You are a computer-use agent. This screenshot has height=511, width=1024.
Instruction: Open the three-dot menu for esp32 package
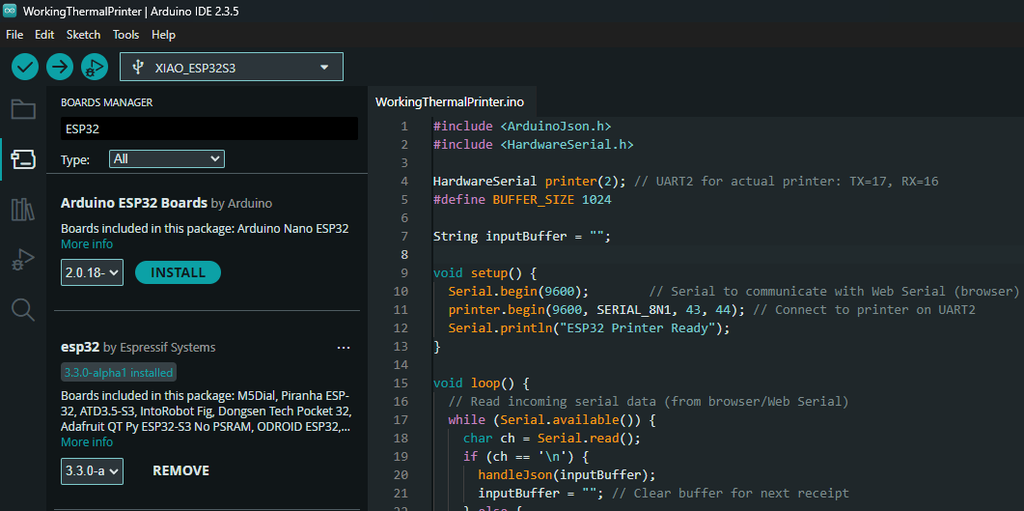[344, 348]
